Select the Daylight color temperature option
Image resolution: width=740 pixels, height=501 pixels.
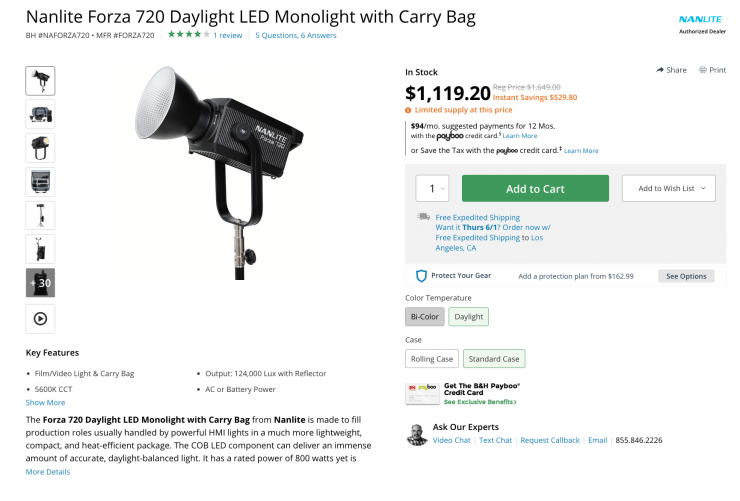(x=468, y=317)
